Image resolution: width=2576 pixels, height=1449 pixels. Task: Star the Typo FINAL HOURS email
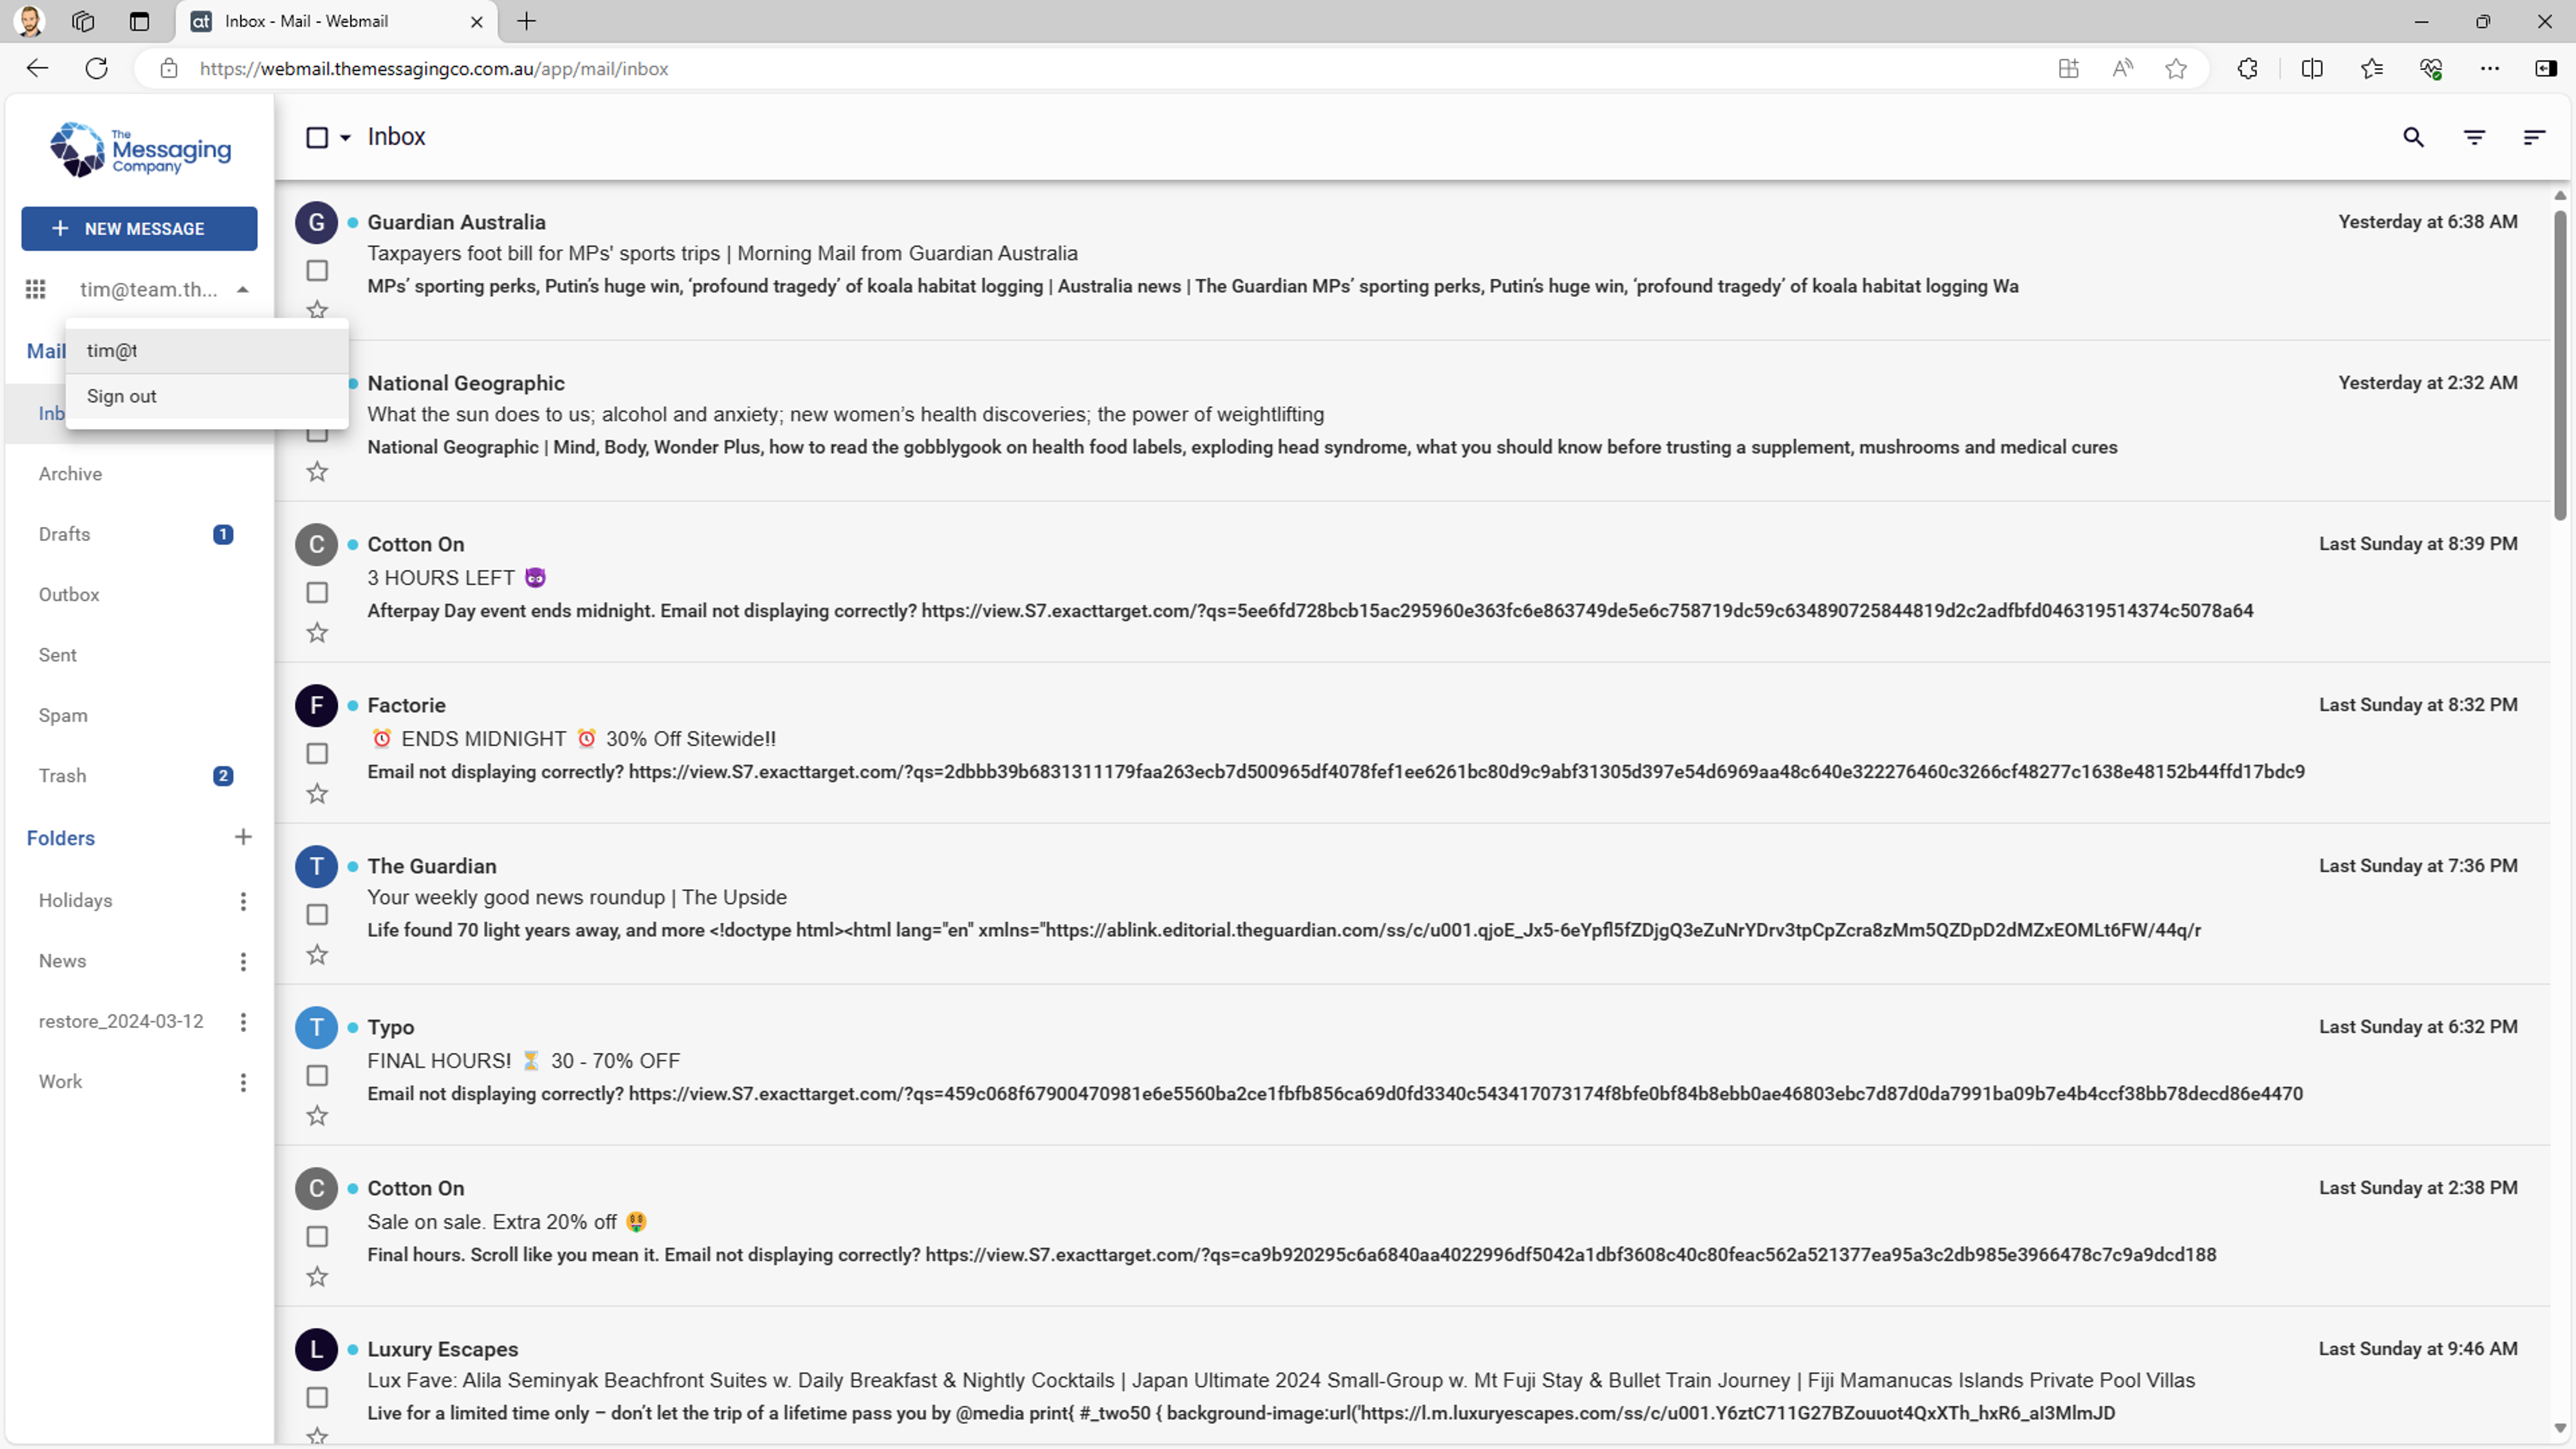pos(317,1115)
